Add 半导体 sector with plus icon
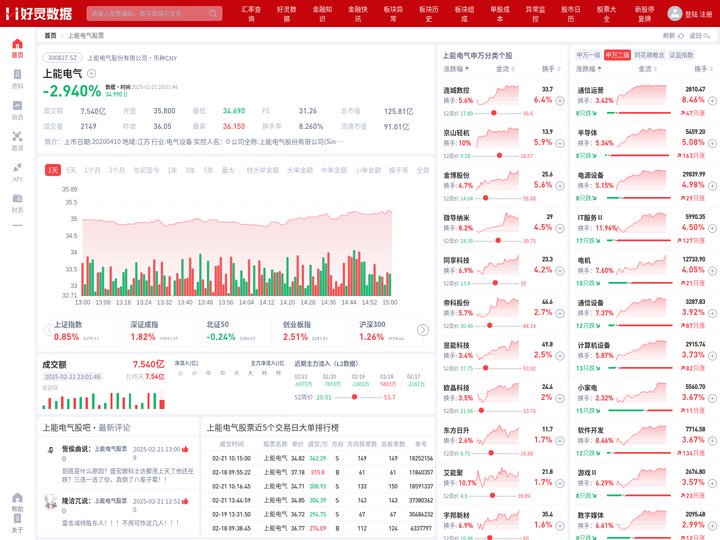Viewport: 720px width, 540px height. [x=712, y=143]
